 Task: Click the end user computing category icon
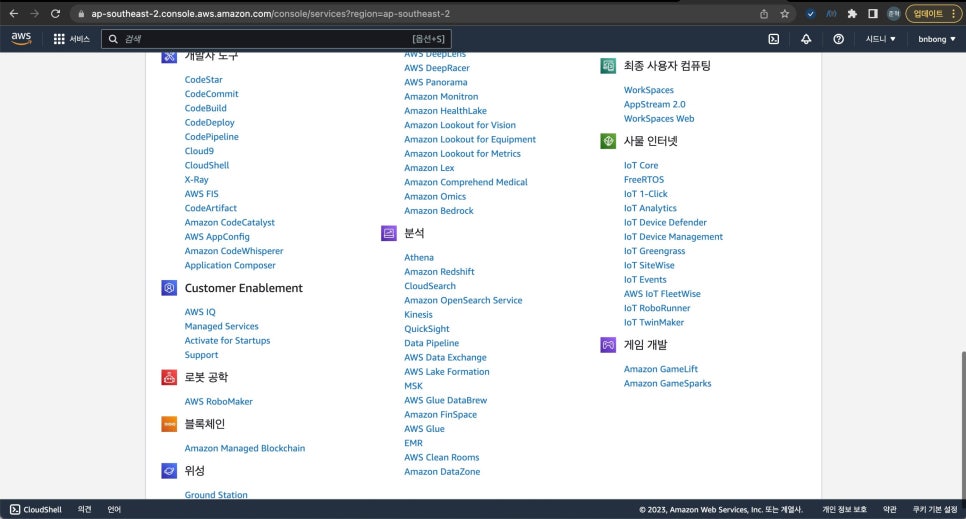(x=608, y=66)
